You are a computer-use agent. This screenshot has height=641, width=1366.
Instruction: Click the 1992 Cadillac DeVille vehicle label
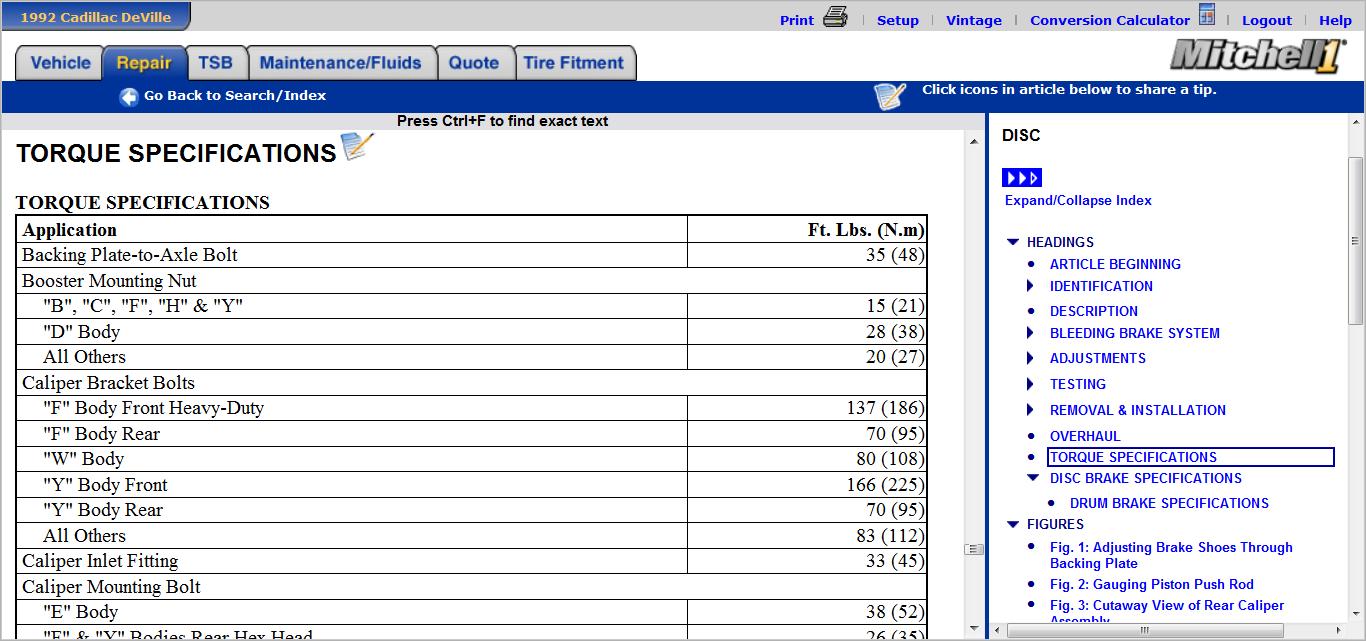96,17
